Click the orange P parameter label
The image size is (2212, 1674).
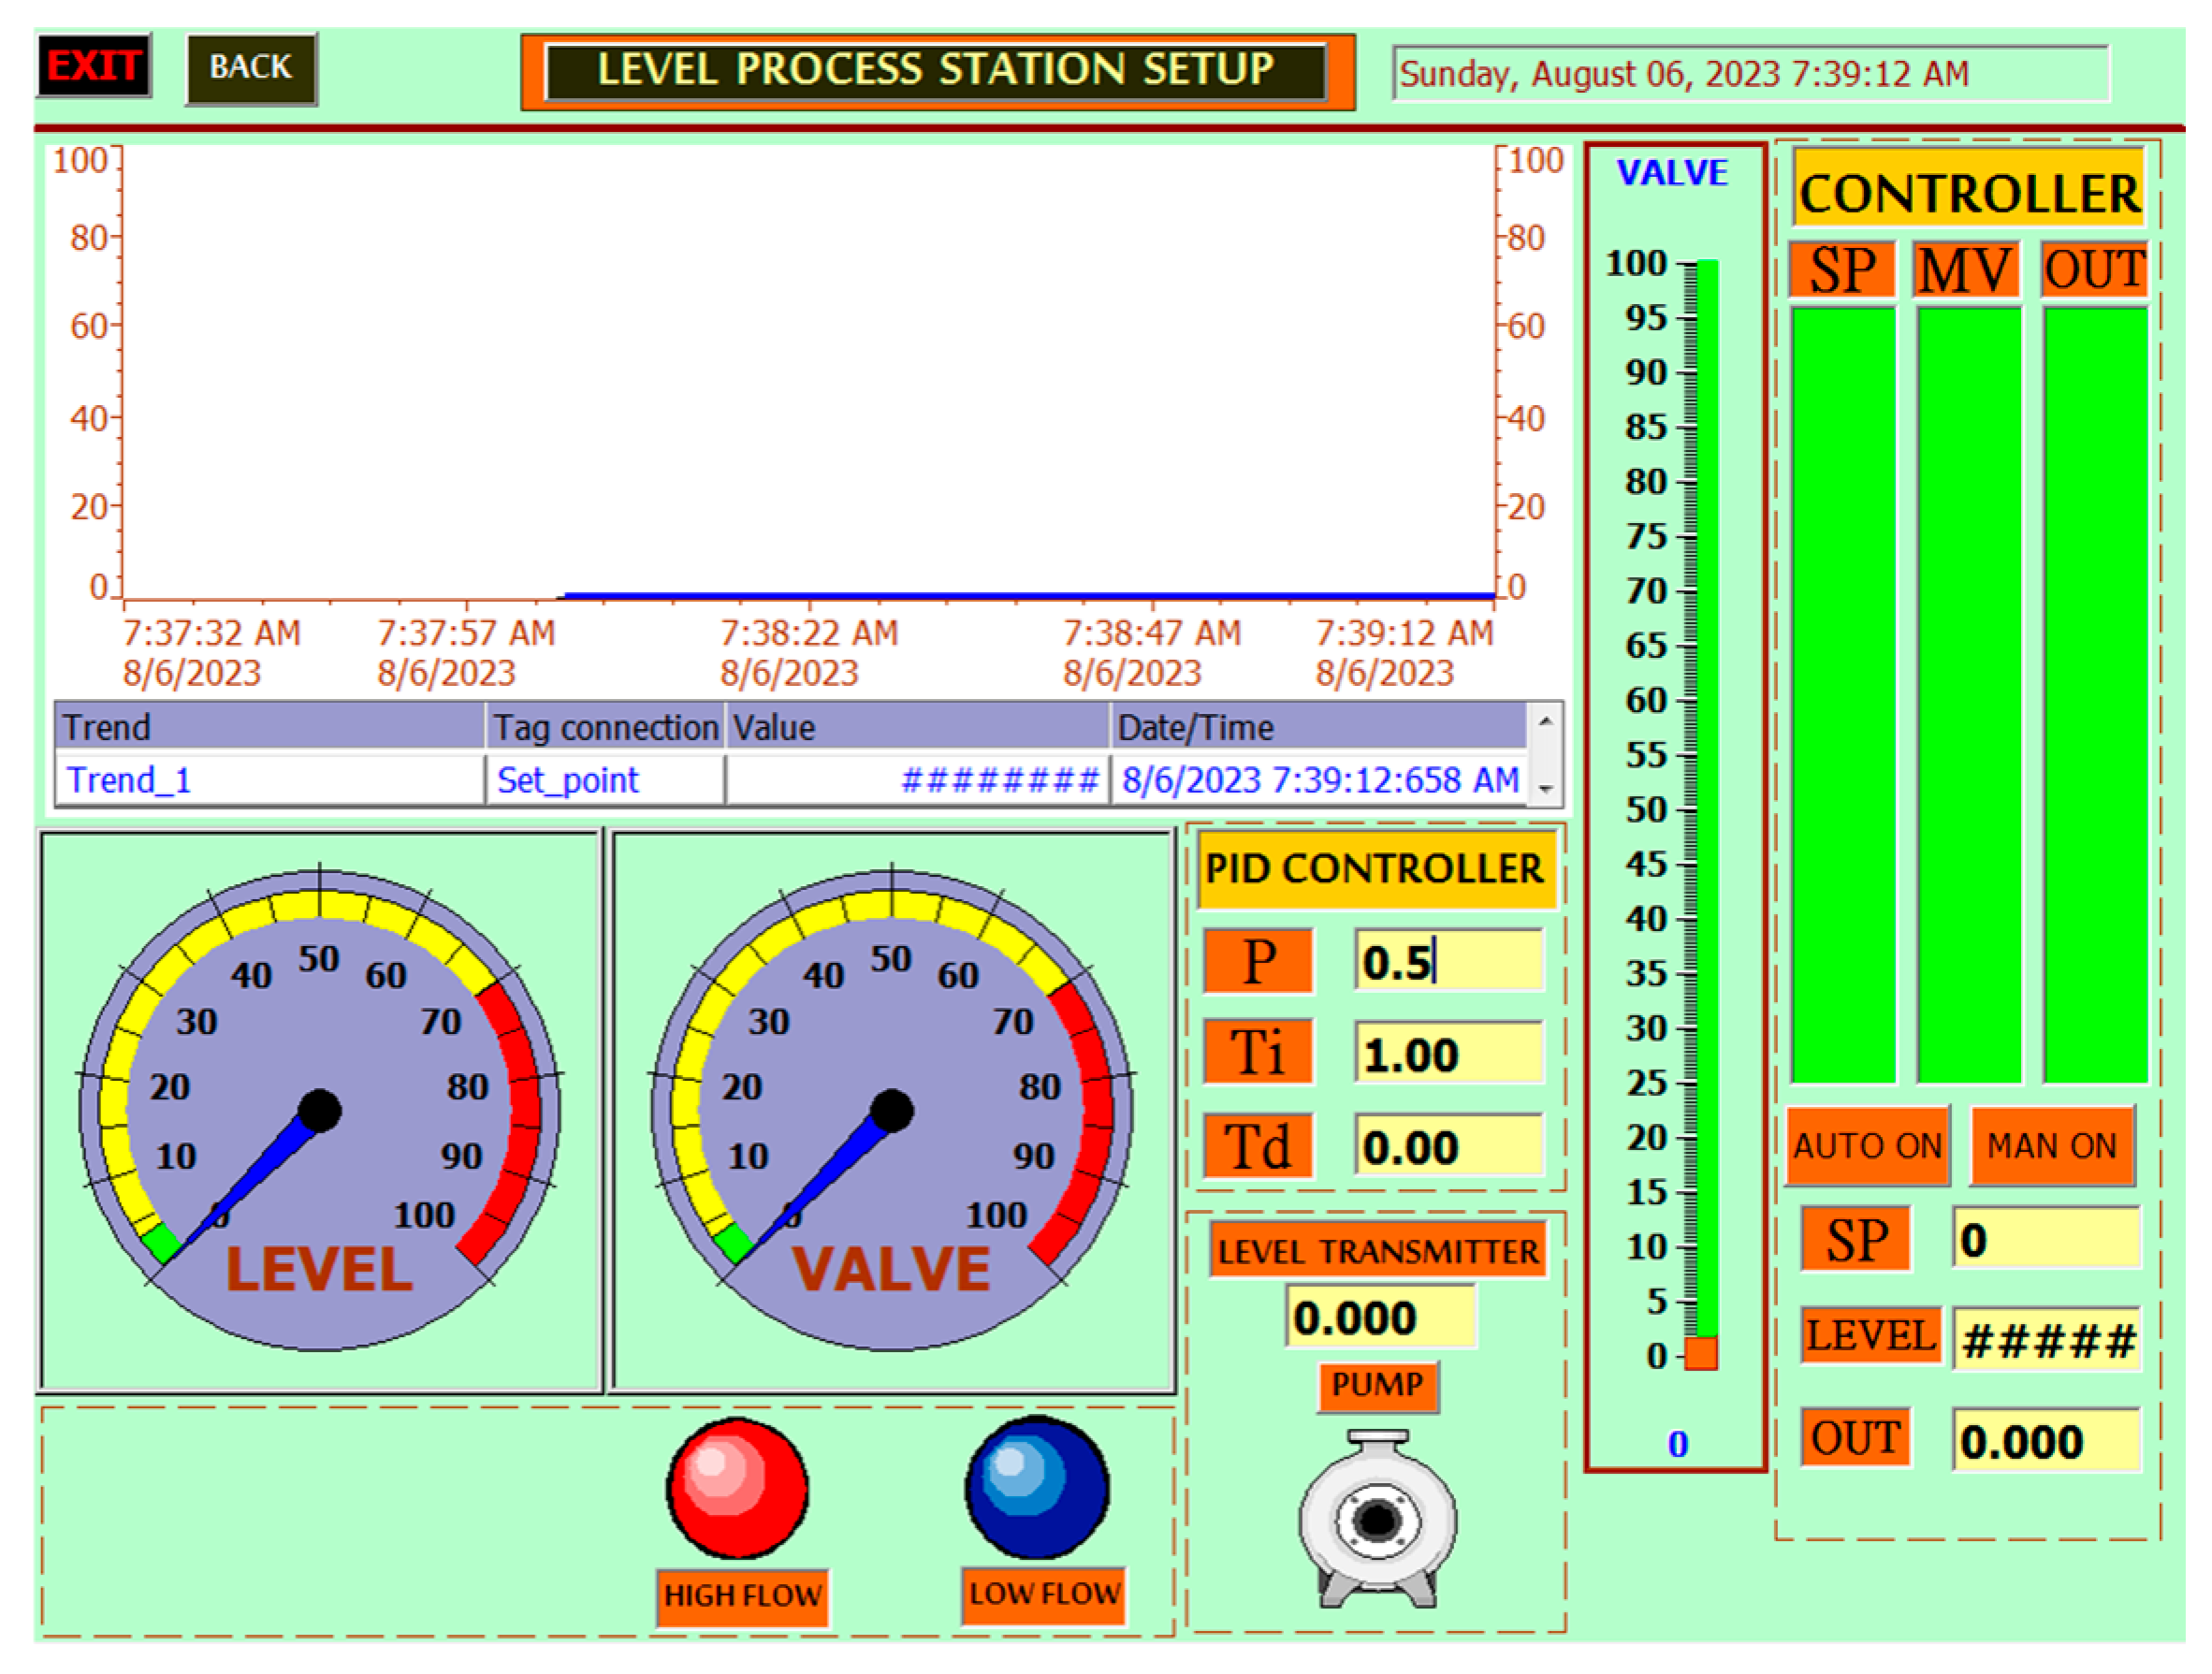coord(1258,960)
